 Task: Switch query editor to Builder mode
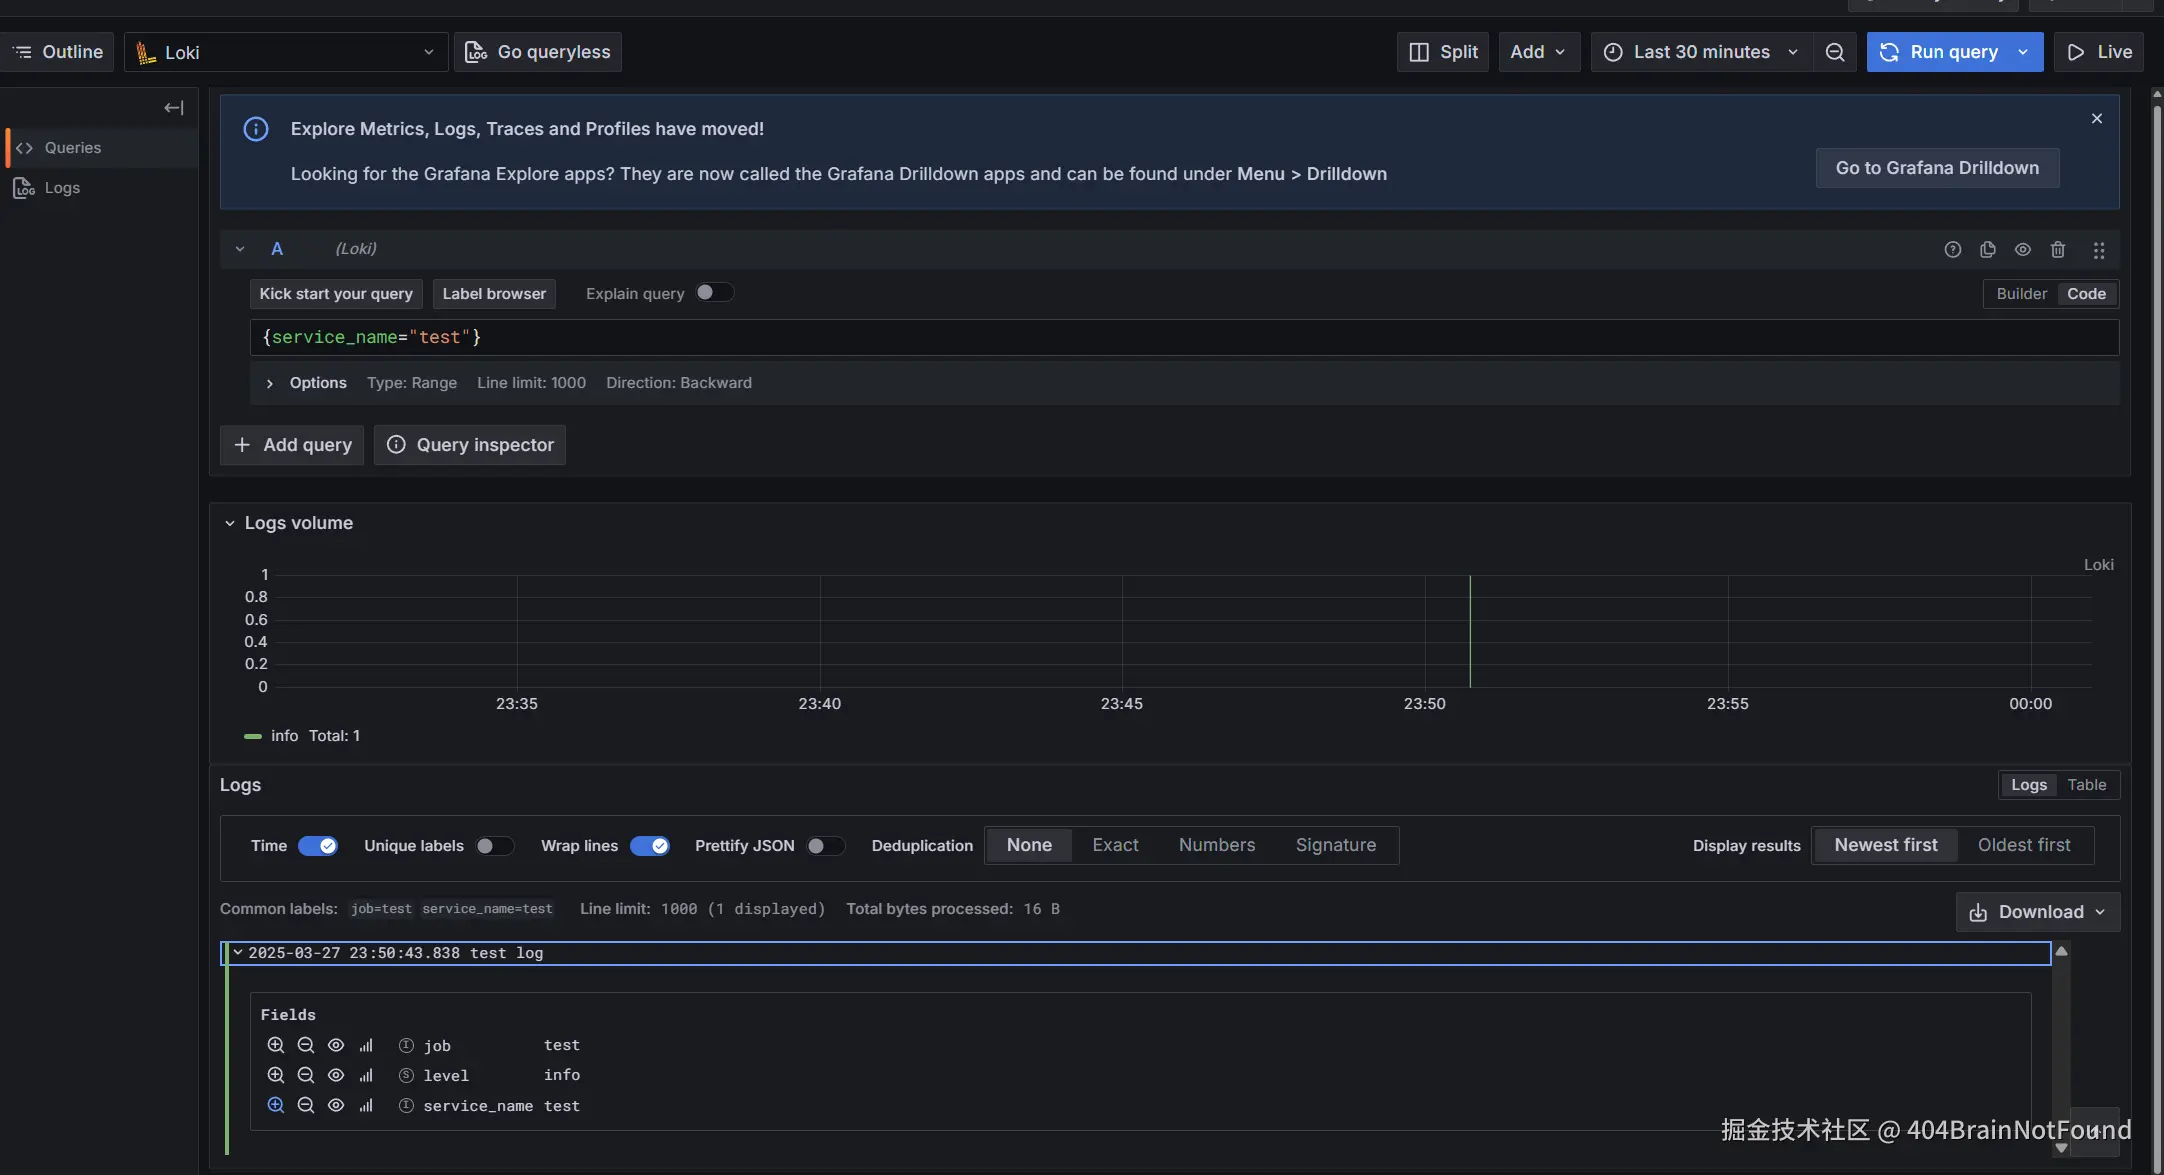[2021, 294]
